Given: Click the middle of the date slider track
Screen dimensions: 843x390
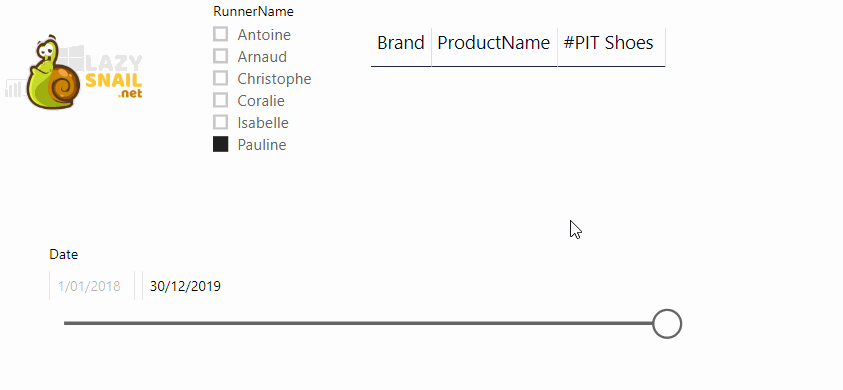Looking at the screenshot, I should (x=359, y=323).
